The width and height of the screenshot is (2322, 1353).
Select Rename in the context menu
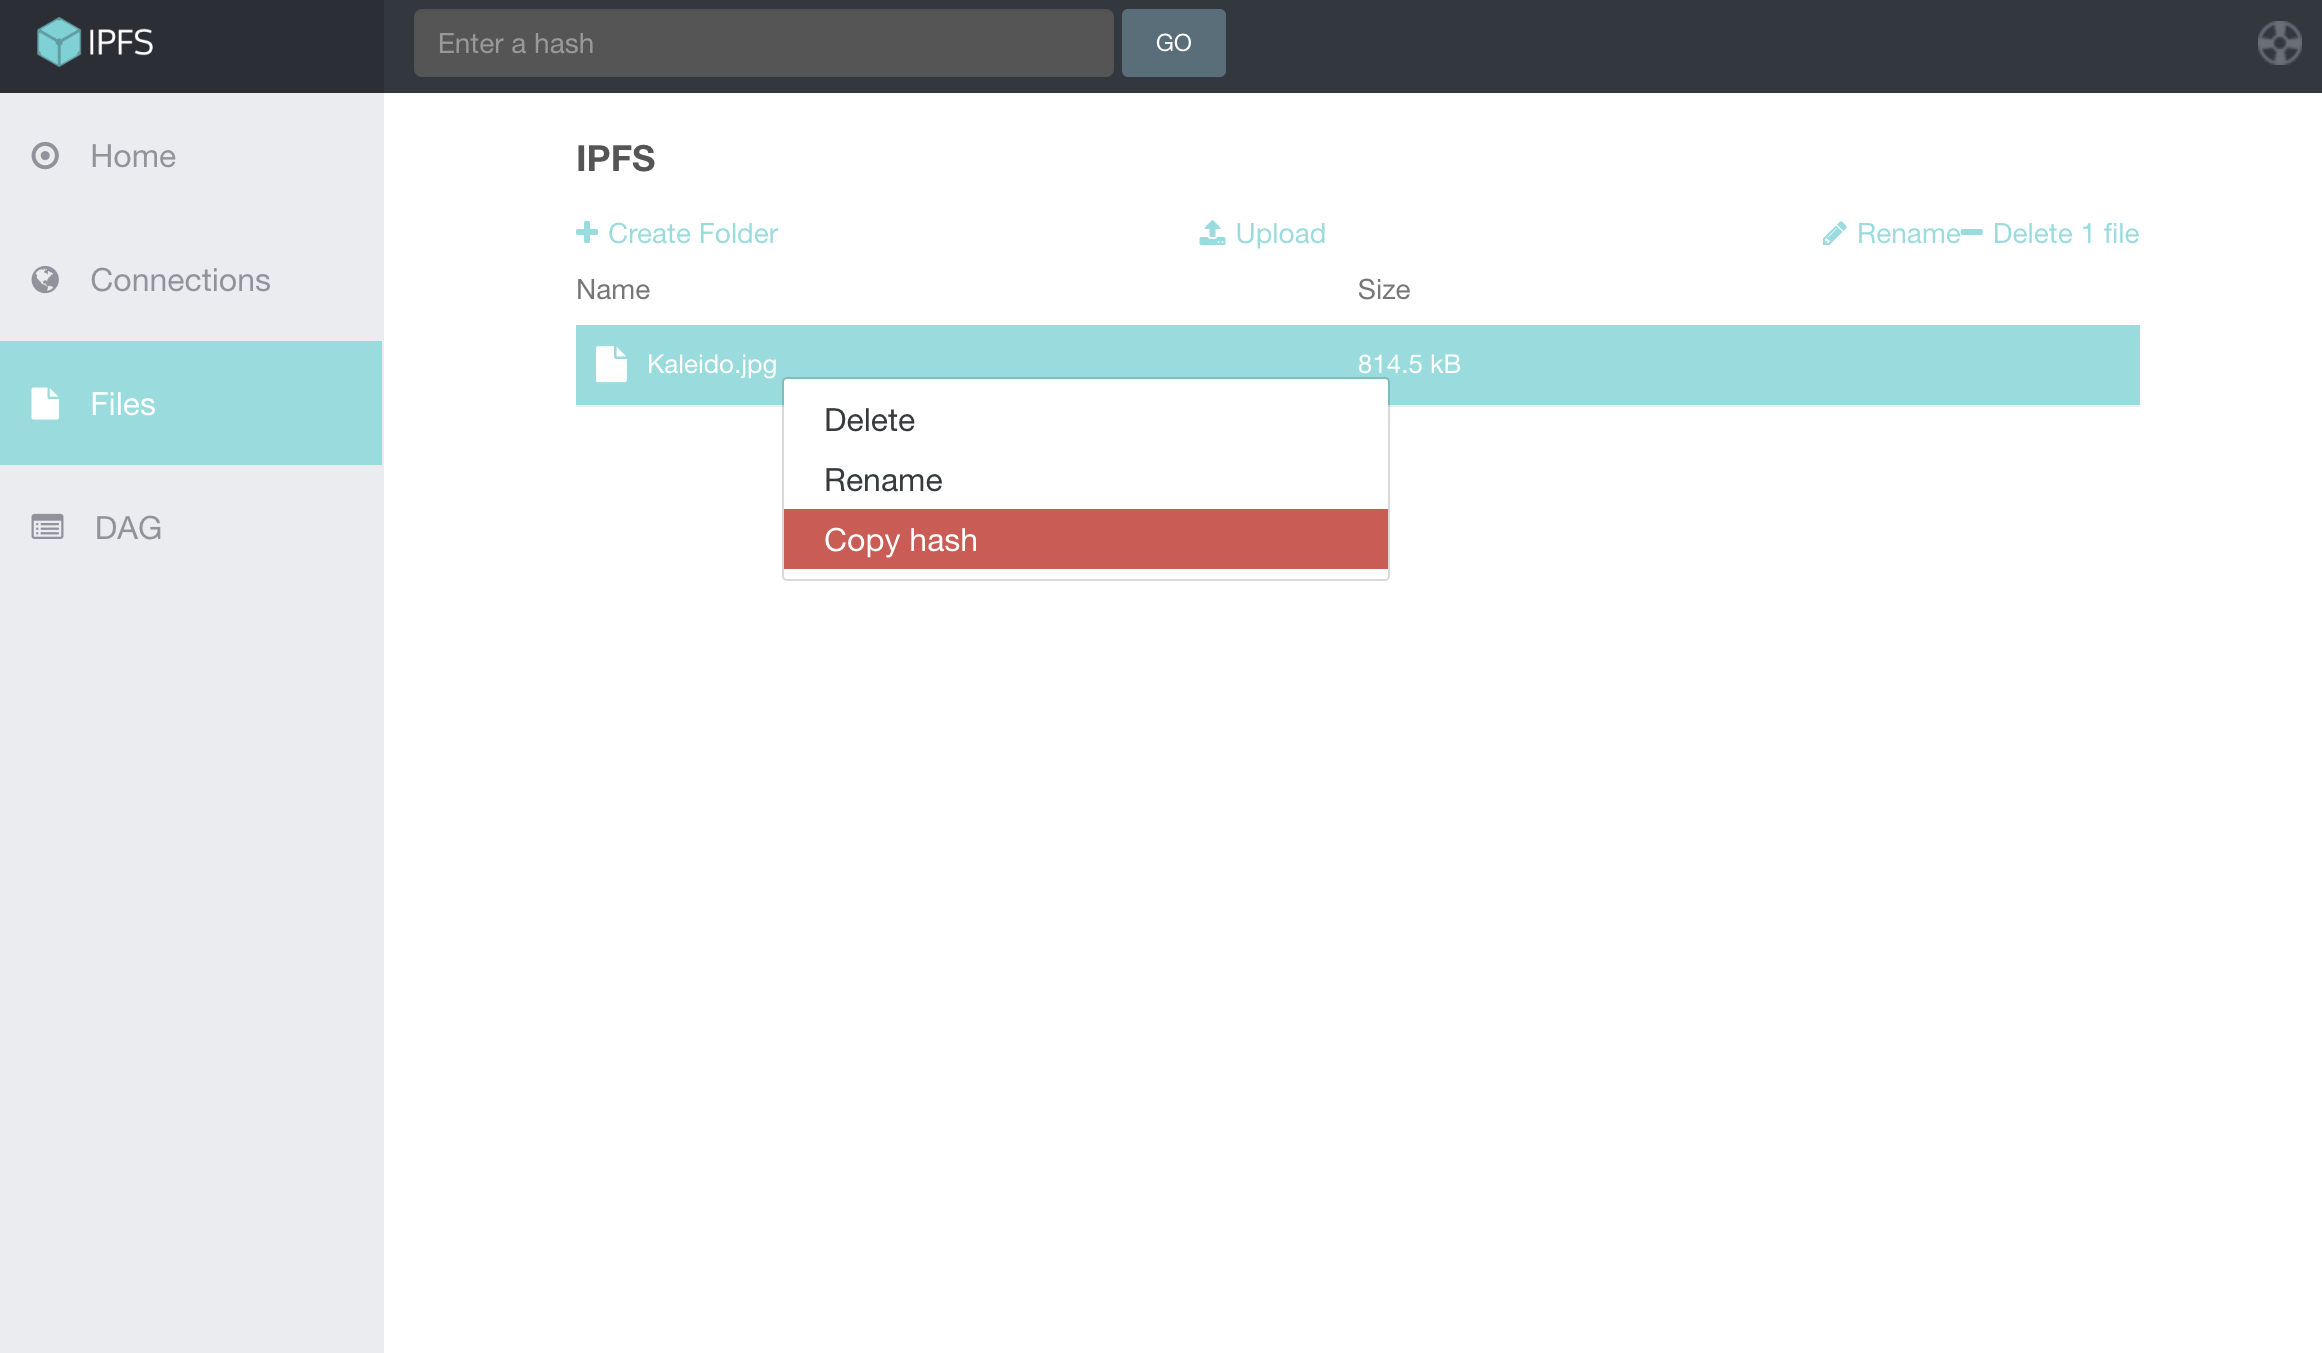883,480
